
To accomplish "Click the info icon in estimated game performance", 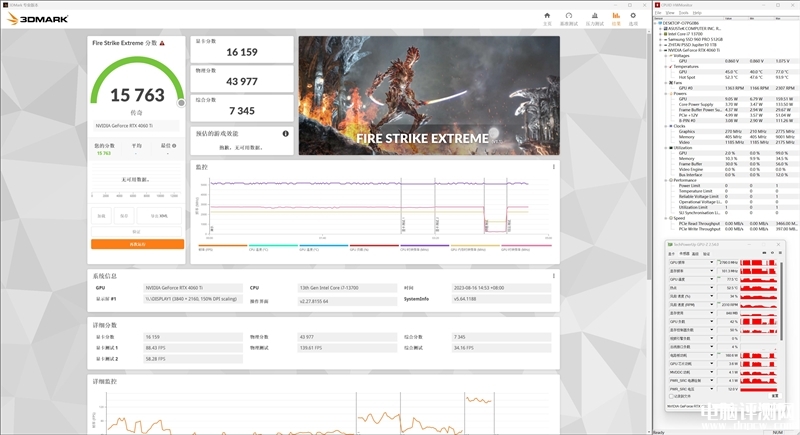I will 286,133.
